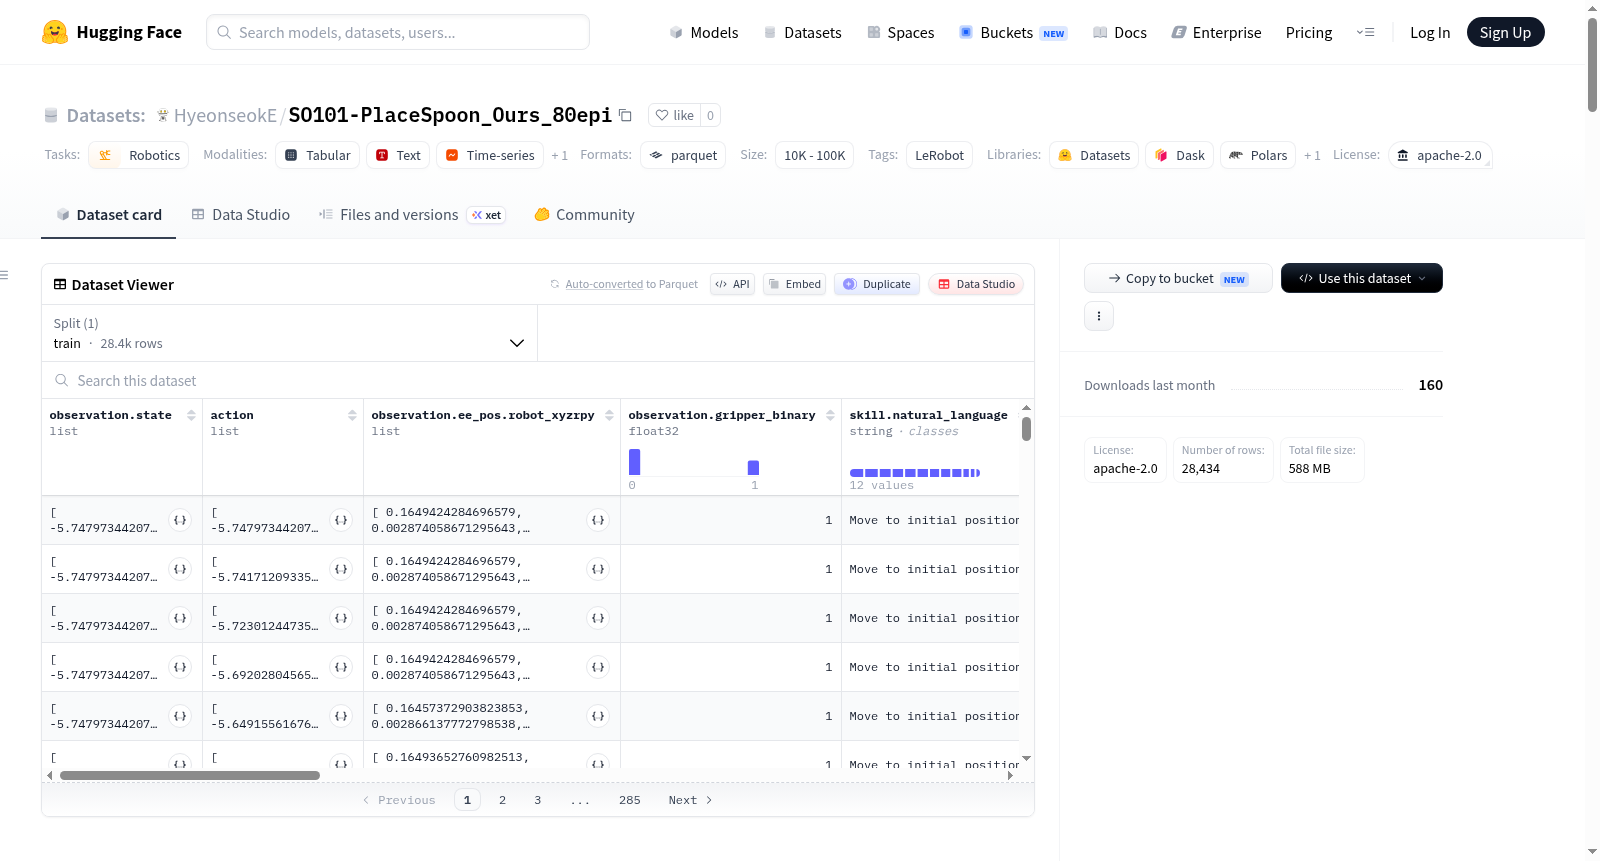Expand the train split dropdown

[x=289, y=333]
